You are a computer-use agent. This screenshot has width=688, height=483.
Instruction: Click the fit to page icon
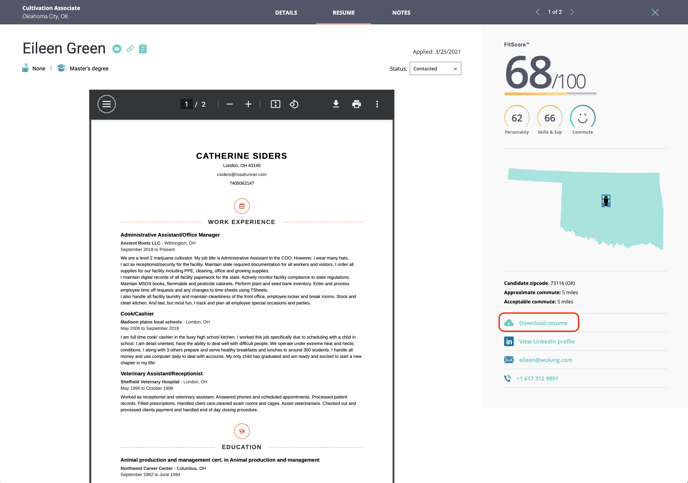click(x=275, y=104)
